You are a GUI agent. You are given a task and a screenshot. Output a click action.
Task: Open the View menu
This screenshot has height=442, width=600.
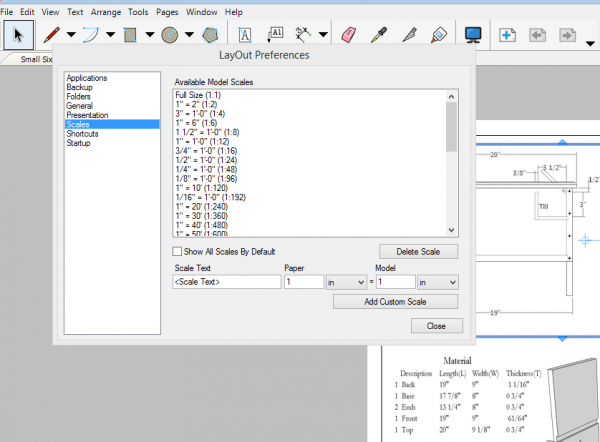tap(50, 12)
